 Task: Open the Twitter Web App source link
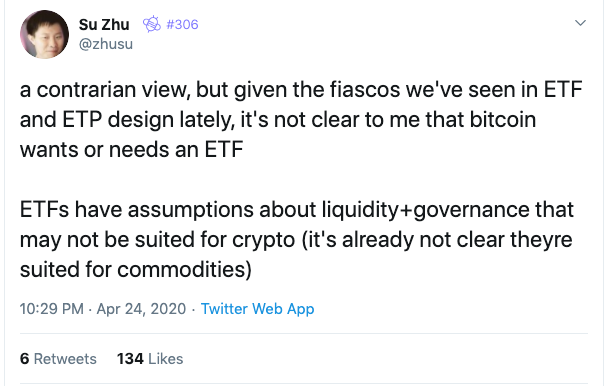point(257,309)
